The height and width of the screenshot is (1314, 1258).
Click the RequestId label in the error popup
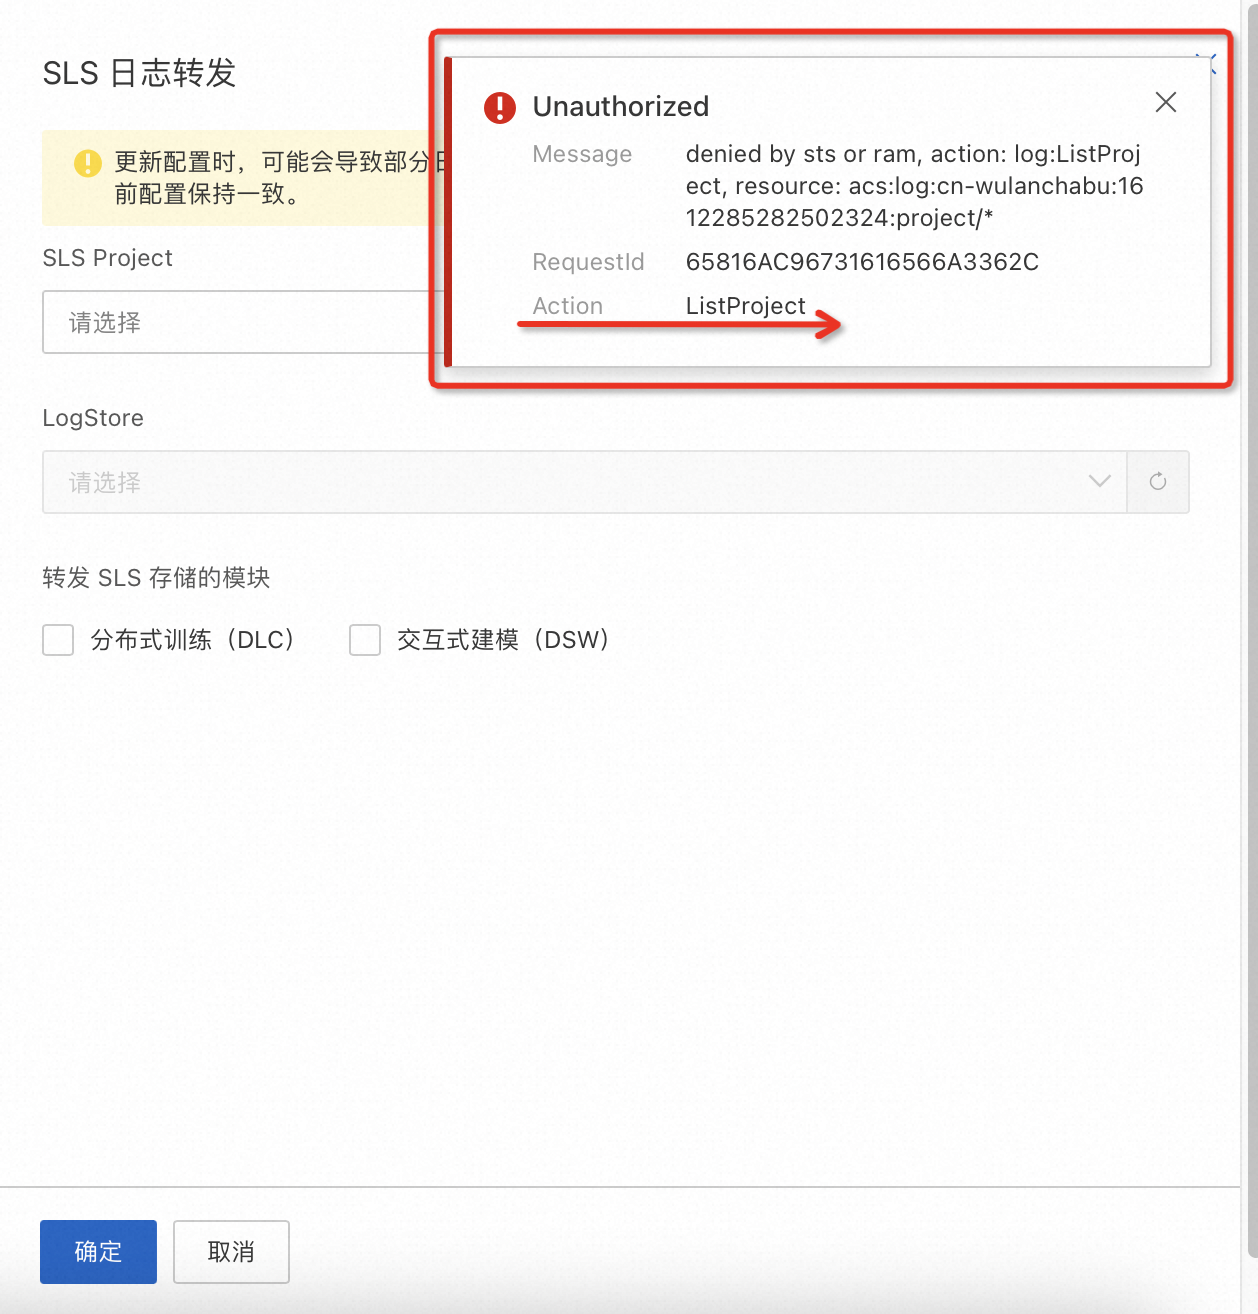tap(588, 262)
